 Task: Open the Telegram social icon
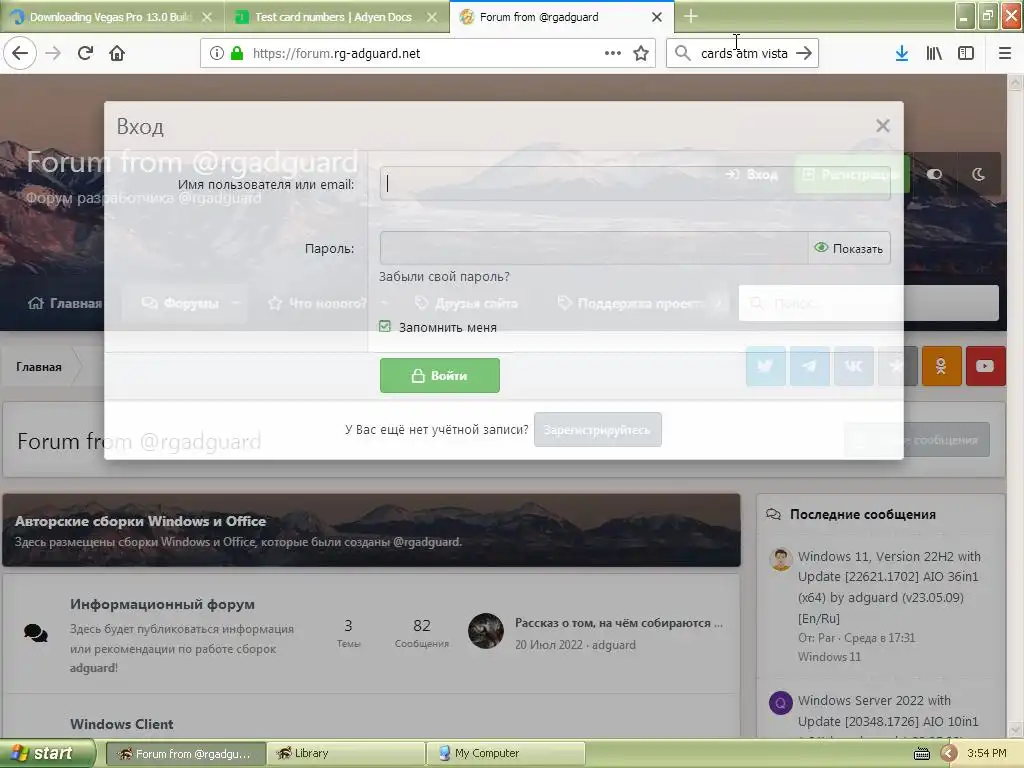point(810,366)
